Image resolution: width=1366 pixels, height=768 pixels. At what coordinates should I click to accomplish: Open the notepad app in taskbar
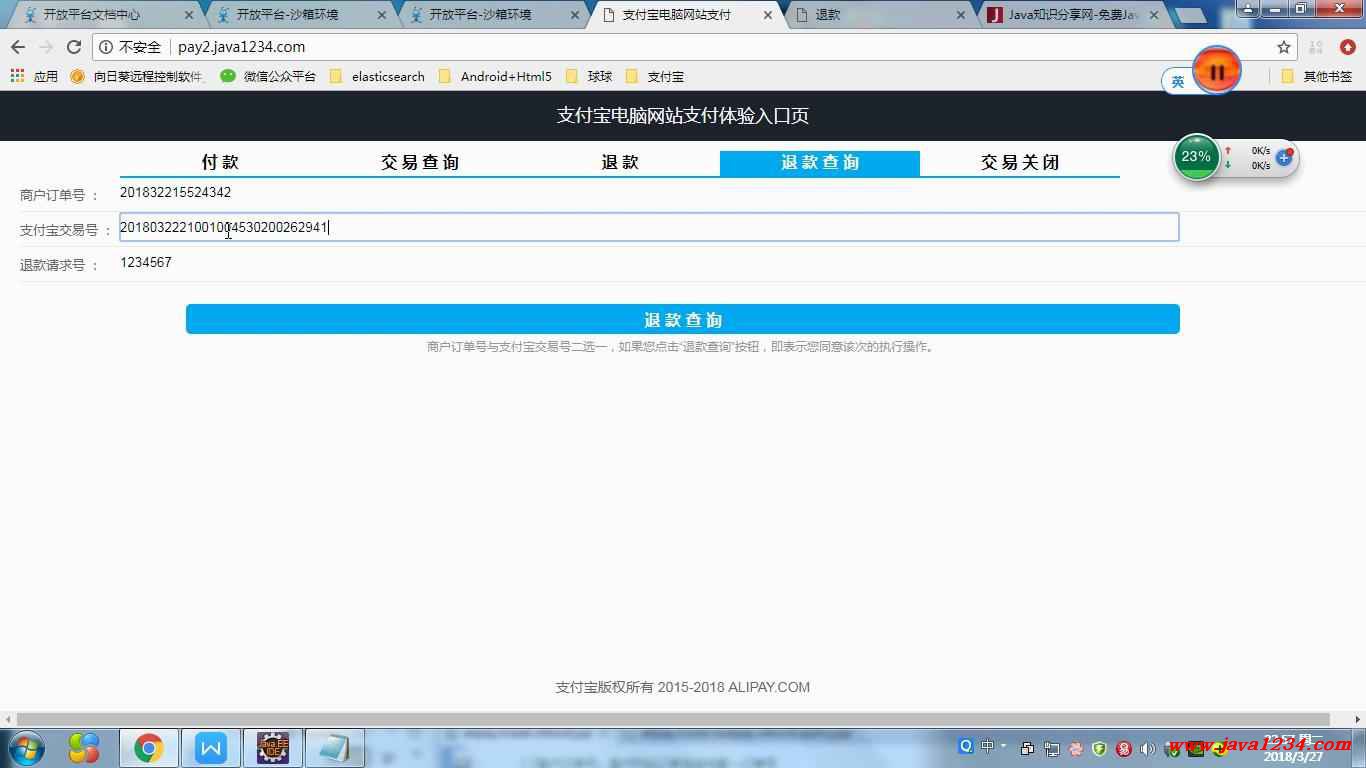335,748
